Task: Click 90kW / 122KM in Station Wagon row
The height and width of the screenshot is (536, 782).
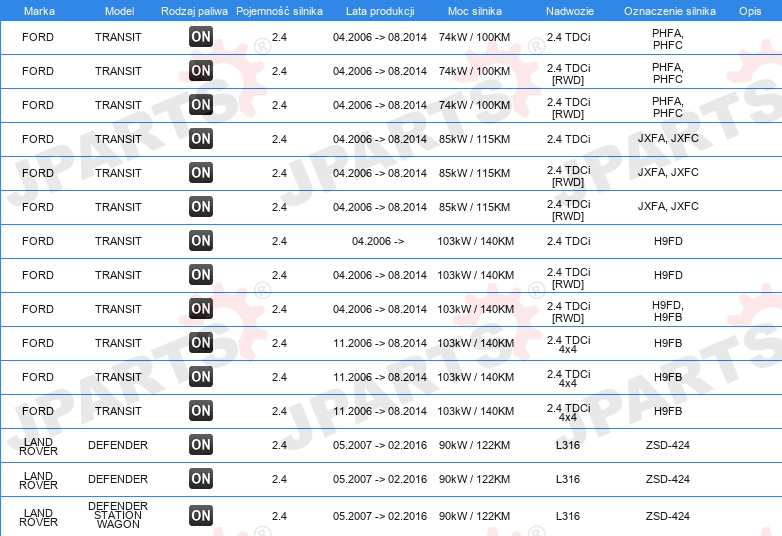Action: point(474,516)
